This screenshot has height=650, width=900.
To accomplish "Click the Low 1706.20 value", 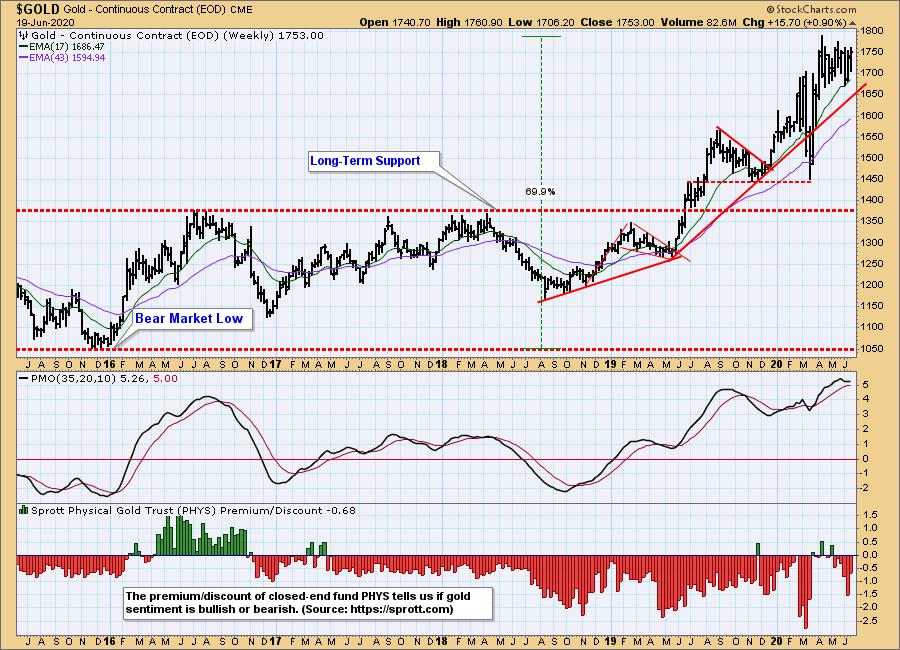I will [541, 22].
